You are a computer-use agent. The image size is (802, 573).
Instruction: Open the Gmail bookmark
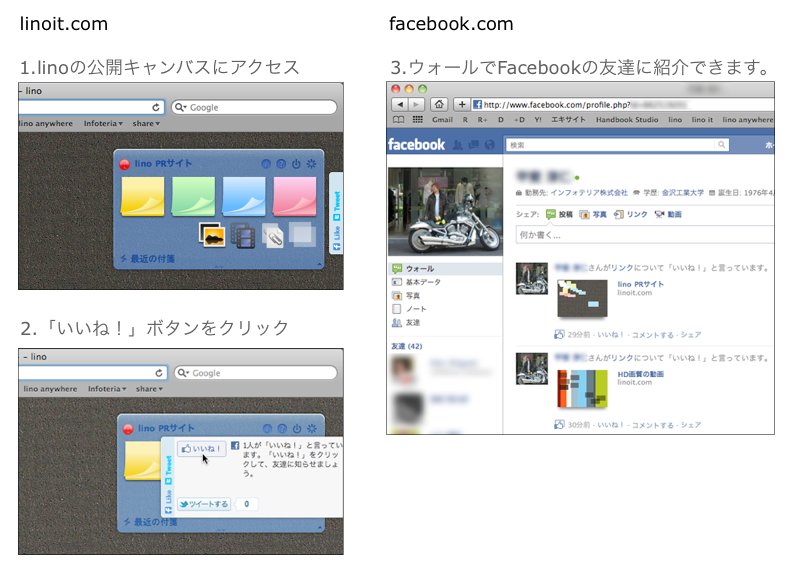tap(442, 120)
